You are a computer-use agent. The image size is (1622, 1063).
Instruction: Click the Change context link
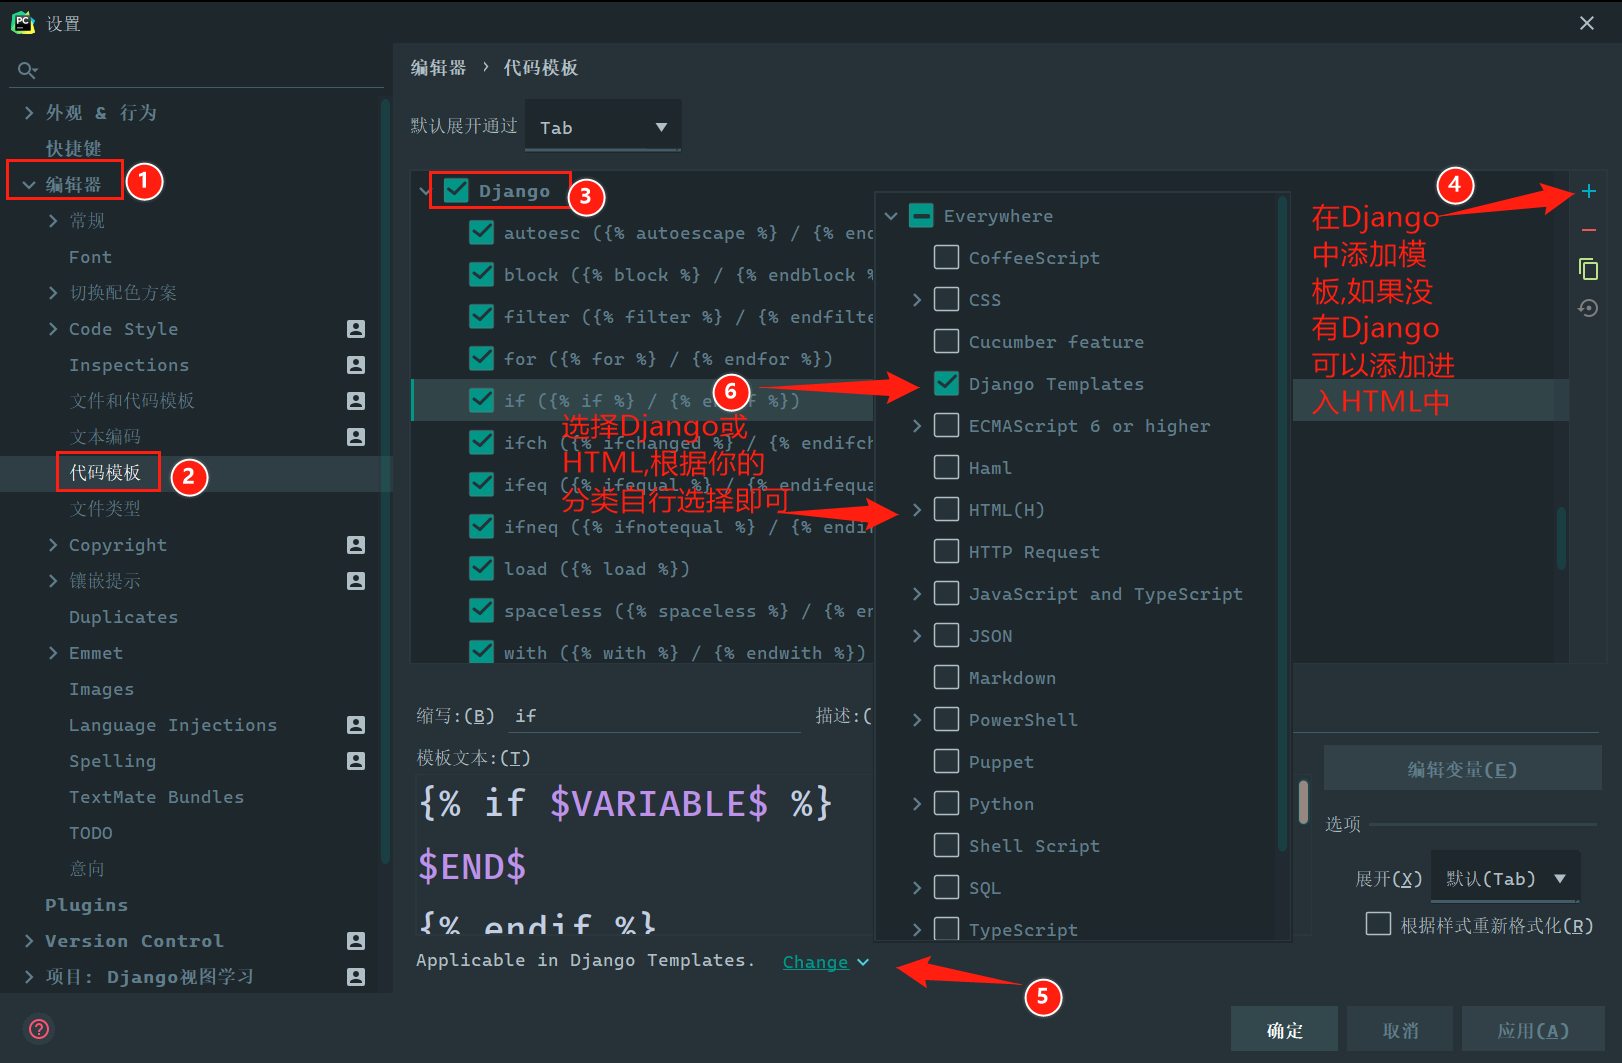[815, 962]
